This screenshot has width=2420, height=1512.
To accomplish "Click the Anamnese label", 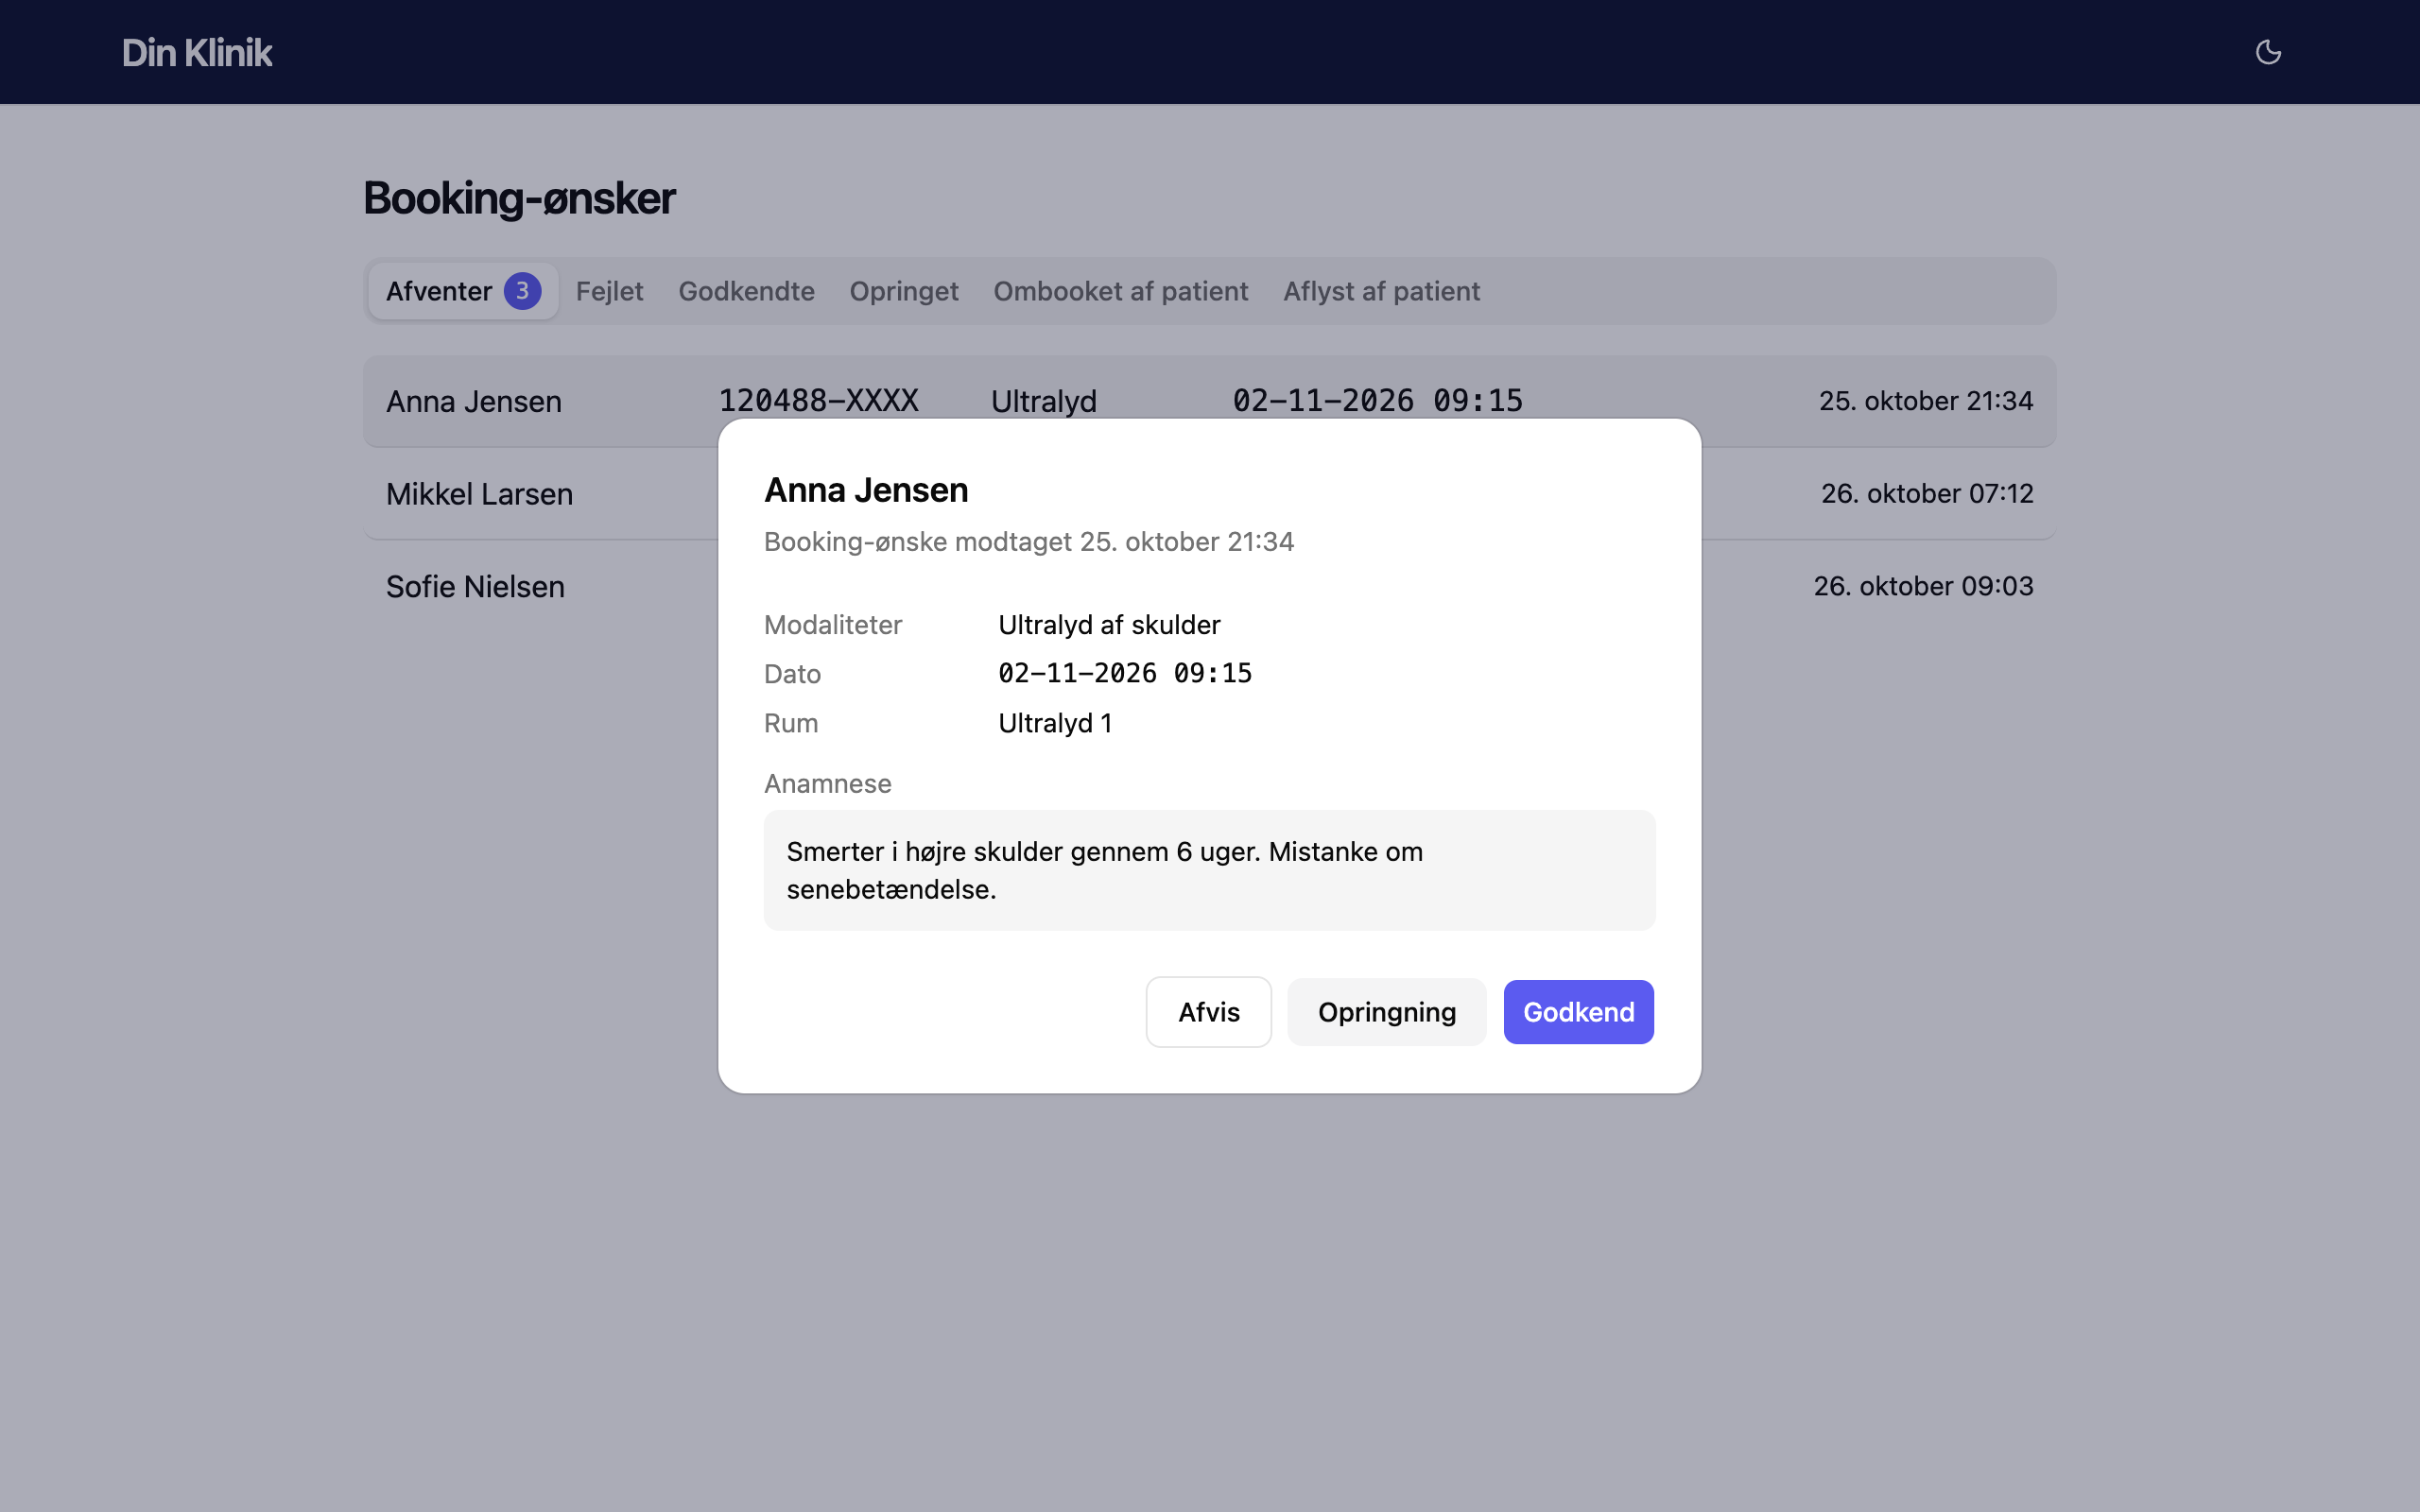I will 827,784.
